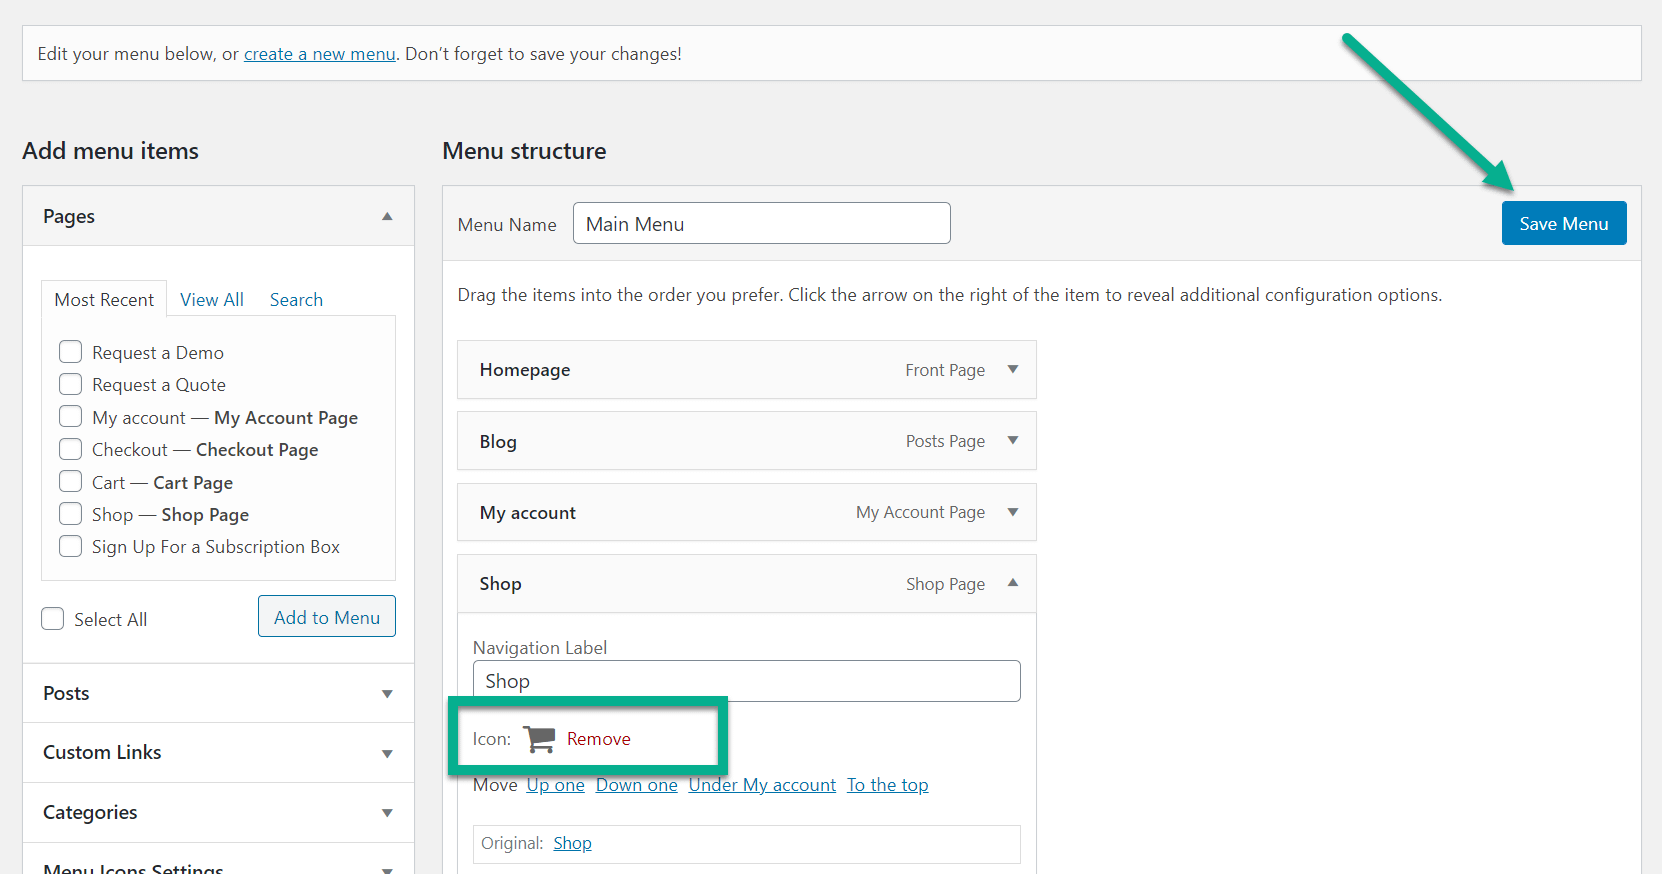The image size is (1662, 874).
Task: Open the Search tab in Pages
Action: [x=296, y=300]
